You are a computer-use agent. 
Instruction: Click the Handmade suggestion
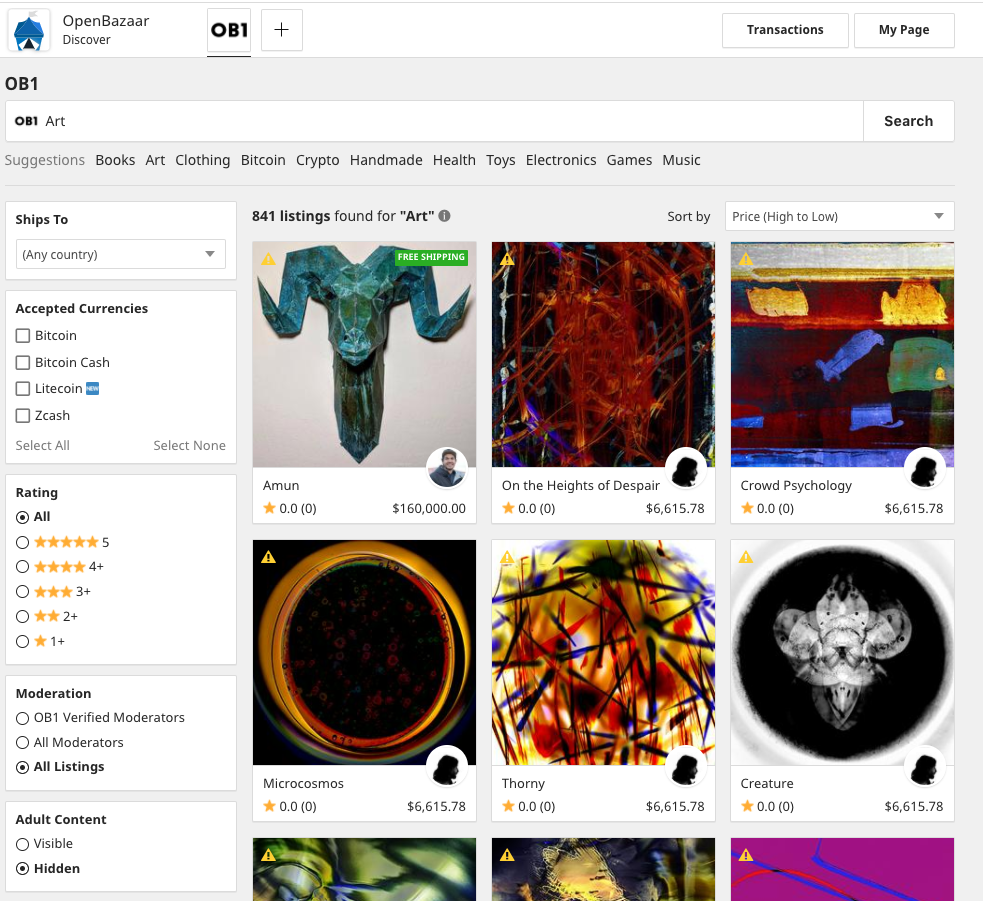pos(386,161)
